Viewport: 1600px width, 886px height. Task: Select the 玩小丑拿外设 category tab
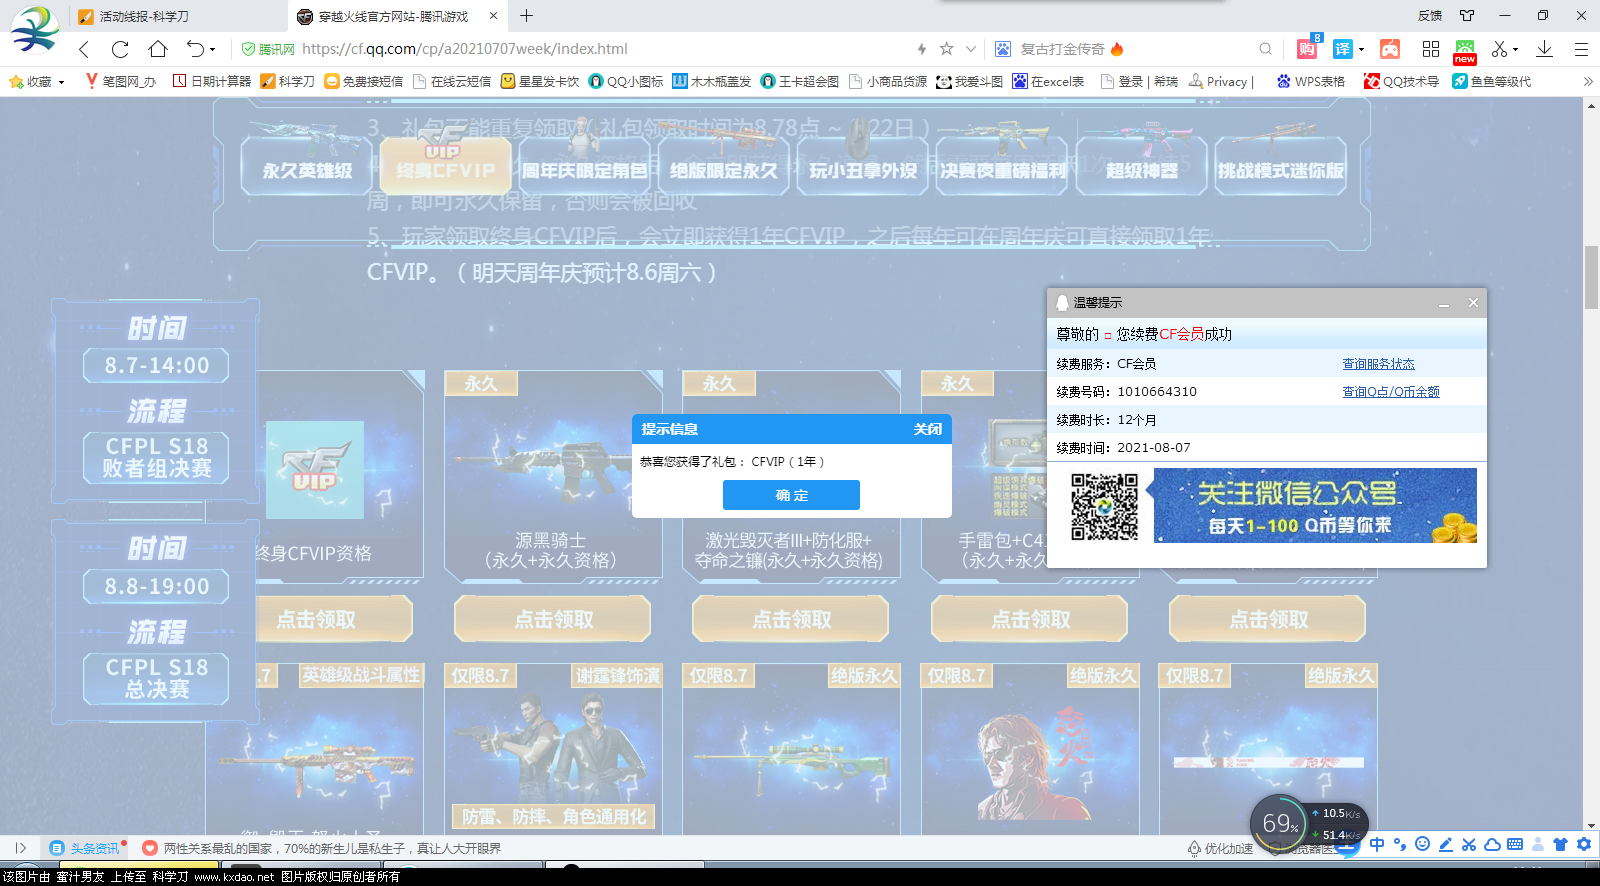click(863, 165)
